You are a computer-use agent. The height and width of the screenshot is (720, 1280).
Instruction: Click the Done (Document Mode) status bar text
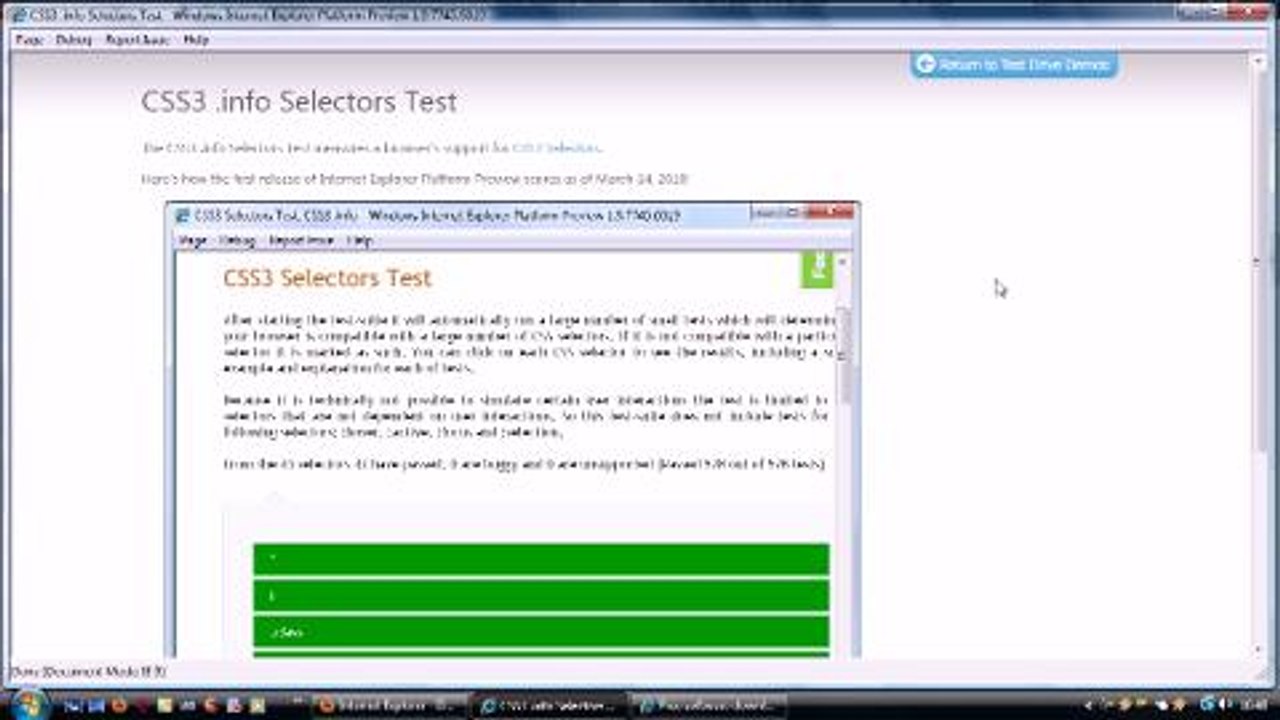click(88, 672)
